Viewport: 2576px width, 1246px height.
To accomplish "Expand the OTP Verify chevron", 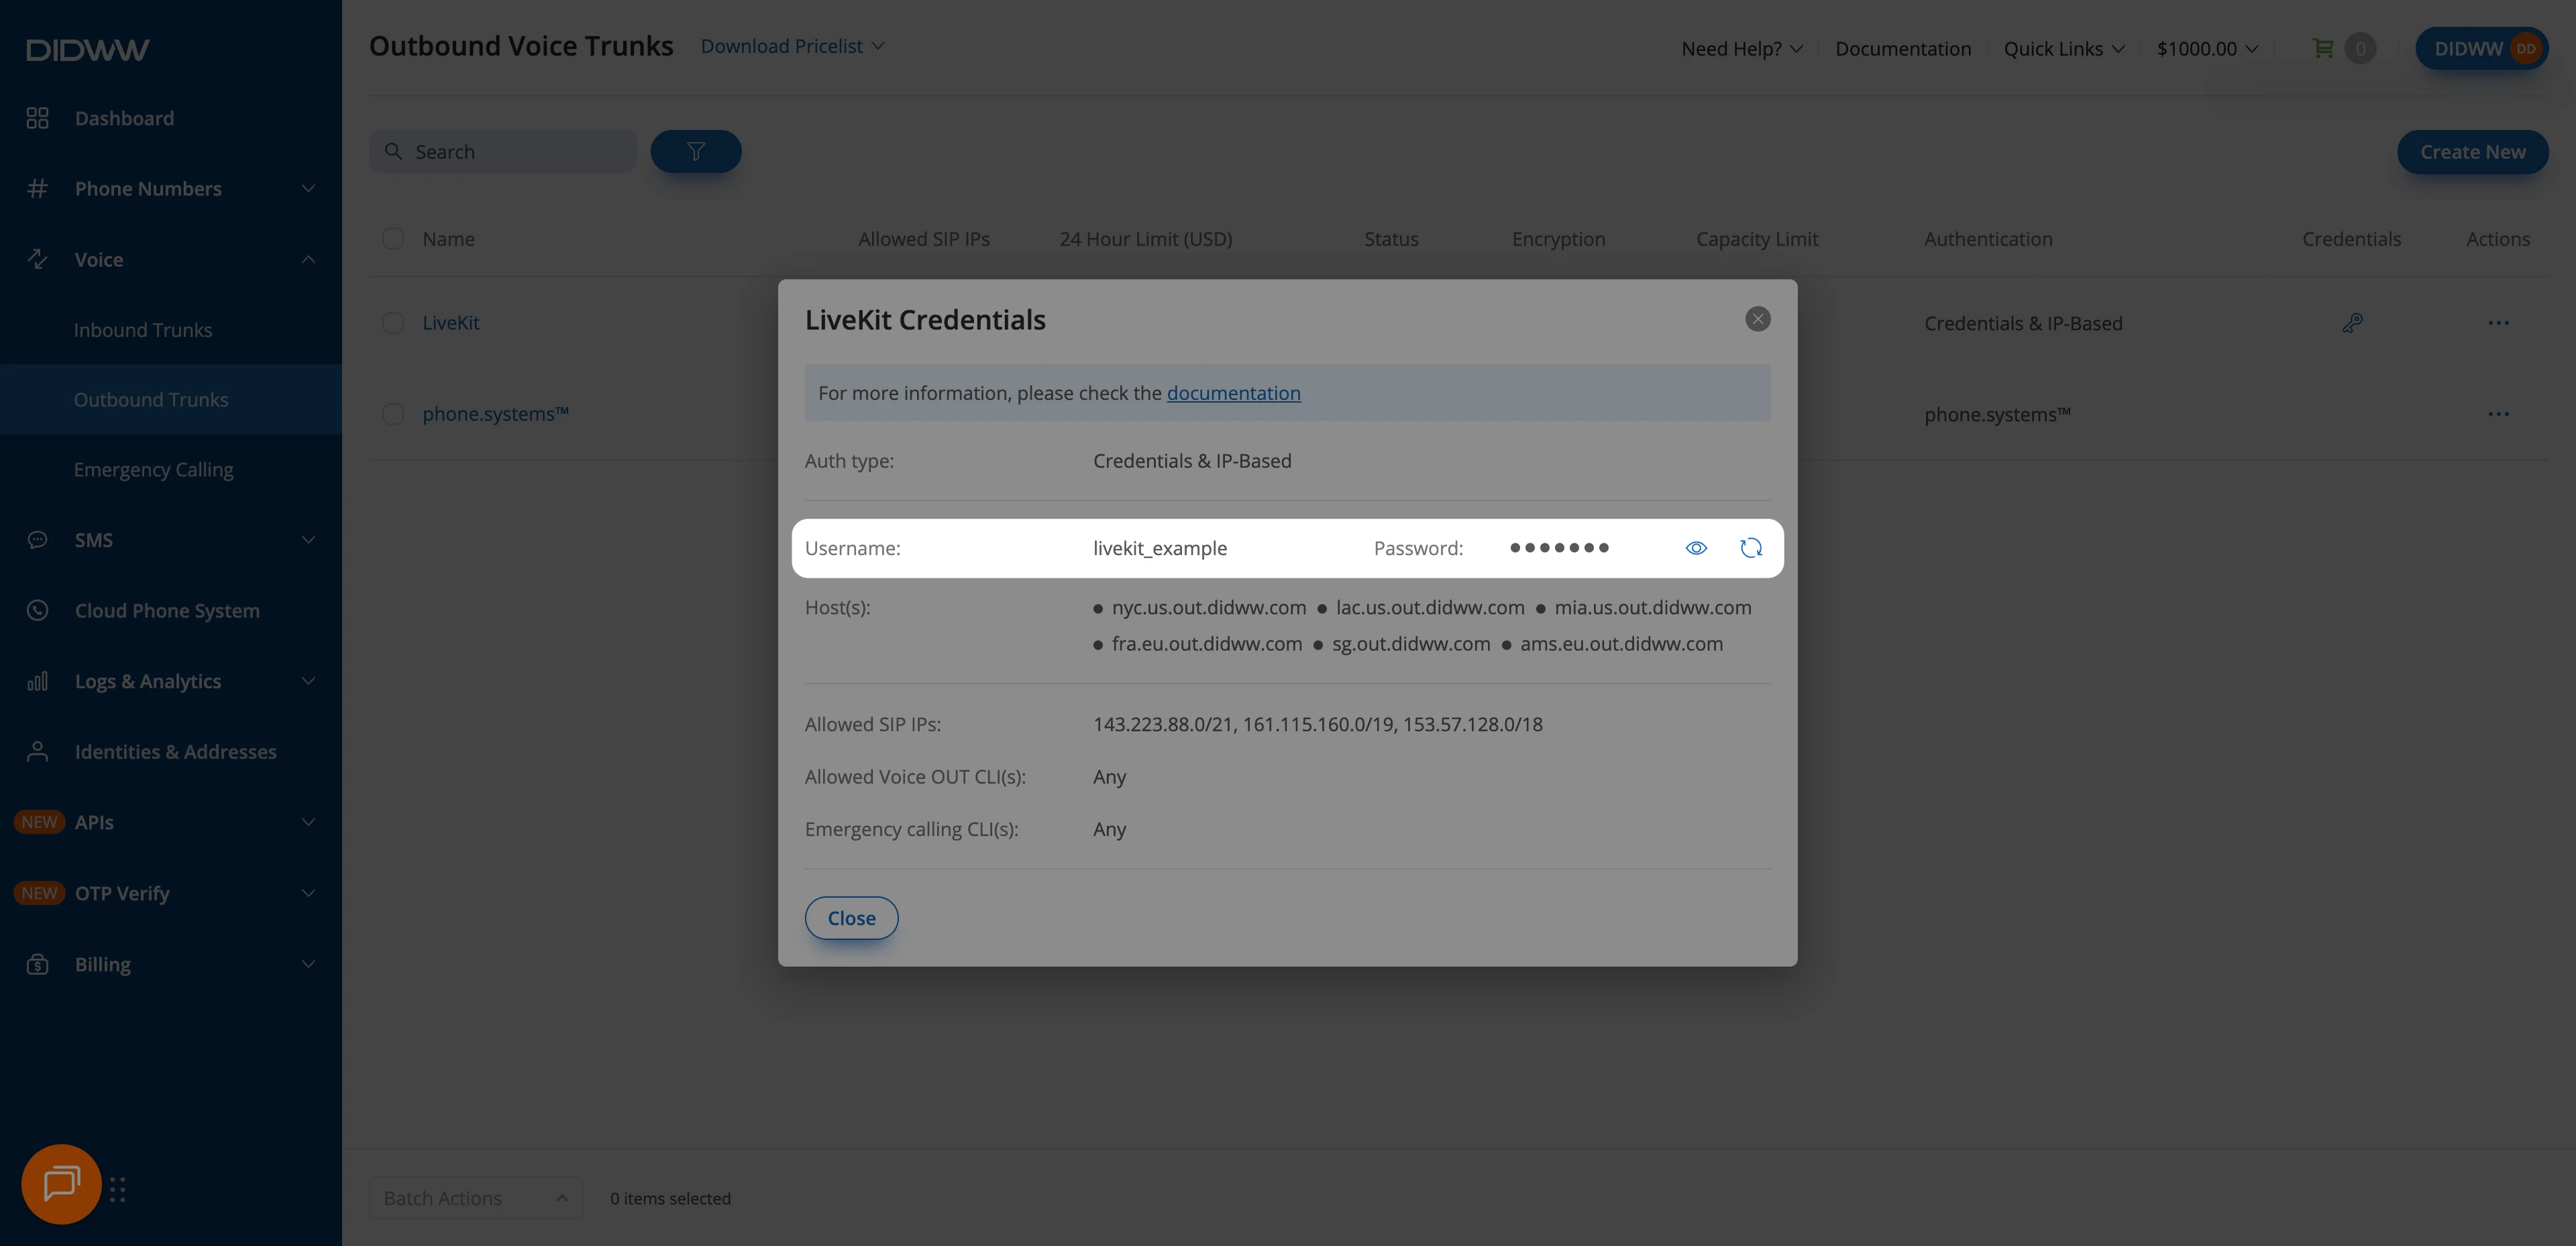I will coord(308,893).
